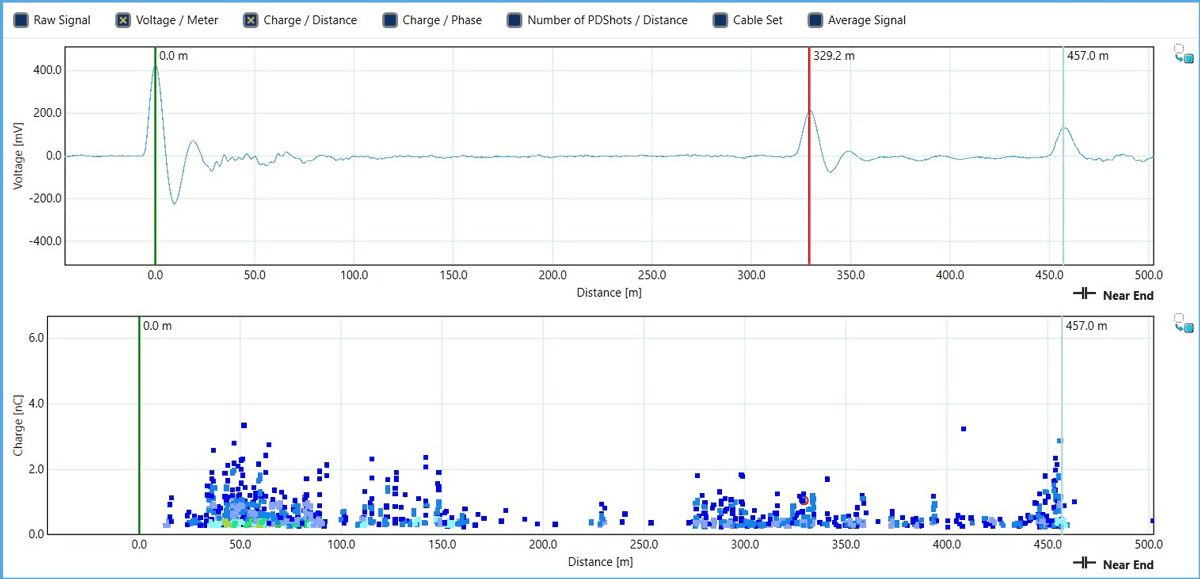Select the green 0.0 m marker in the charge plot
The height and width of the screenshot is (579, 1200).
pyautogui.click(x=138, y=430)
